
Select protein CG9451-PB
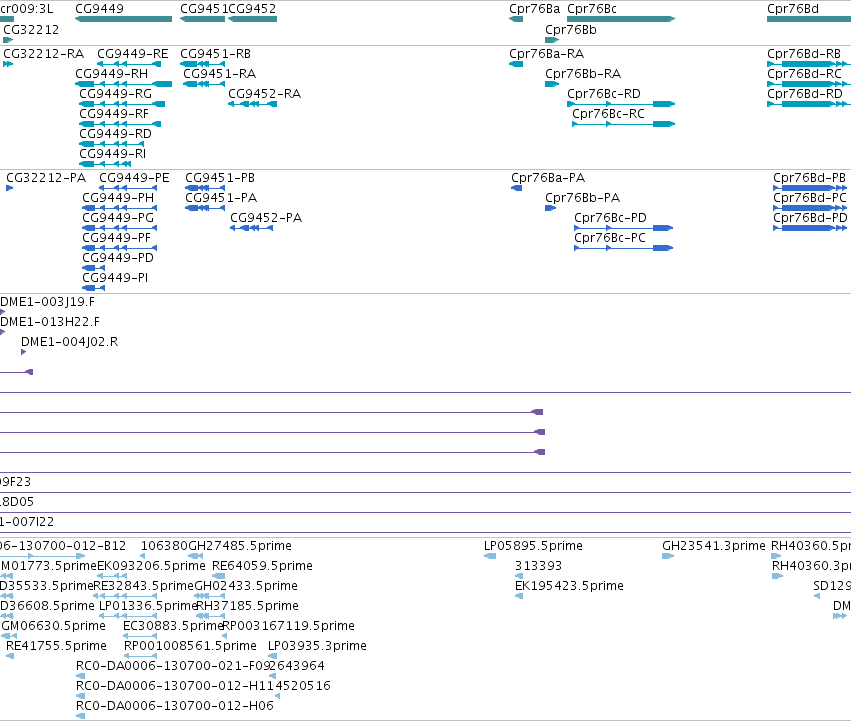(x=220, y=178)
